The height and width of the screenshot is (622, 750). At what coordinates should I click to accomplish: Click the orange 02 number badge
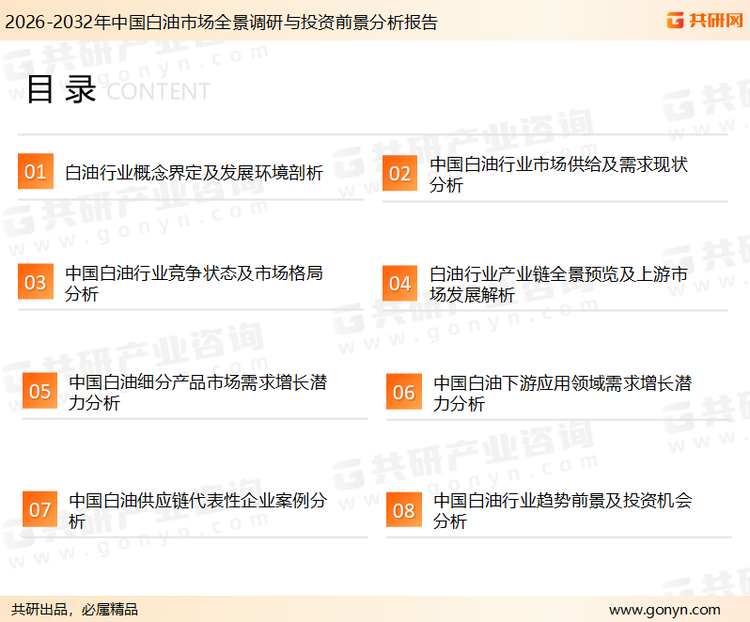click(x=400, y=173)
